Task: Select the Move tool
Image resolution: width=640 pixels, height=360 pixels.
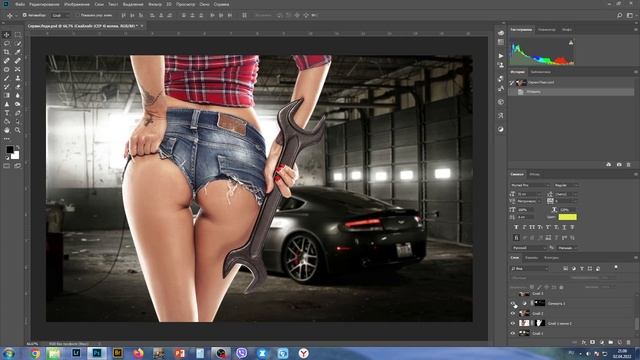Action: tap(7, 35)
